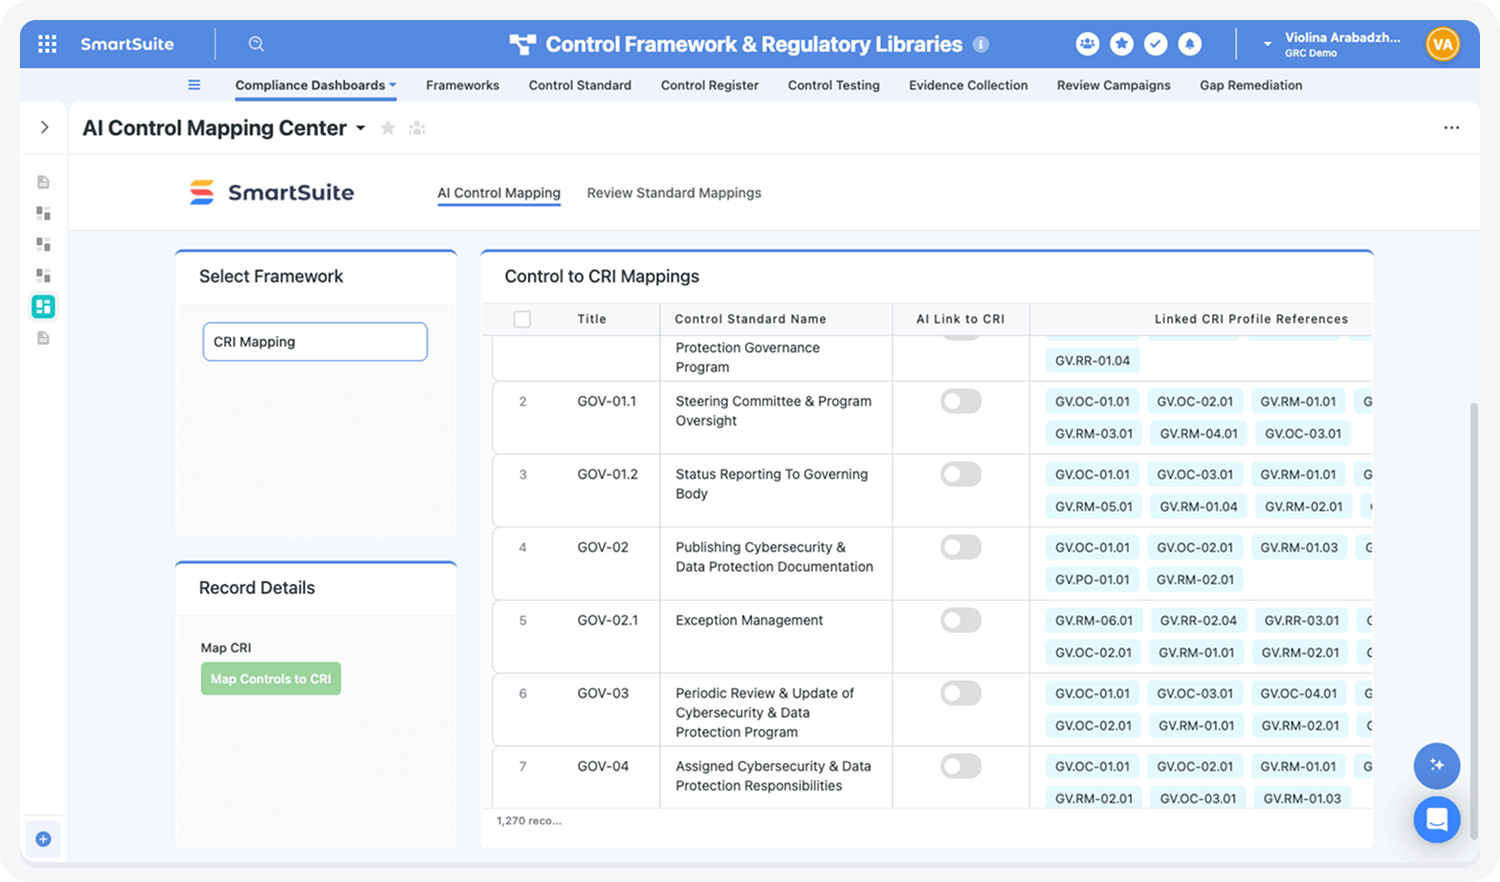Star the AI Control Mapping Center dashboard
Image resolution: width=1500 pixels, height=882 pixels.
[388, 128]
